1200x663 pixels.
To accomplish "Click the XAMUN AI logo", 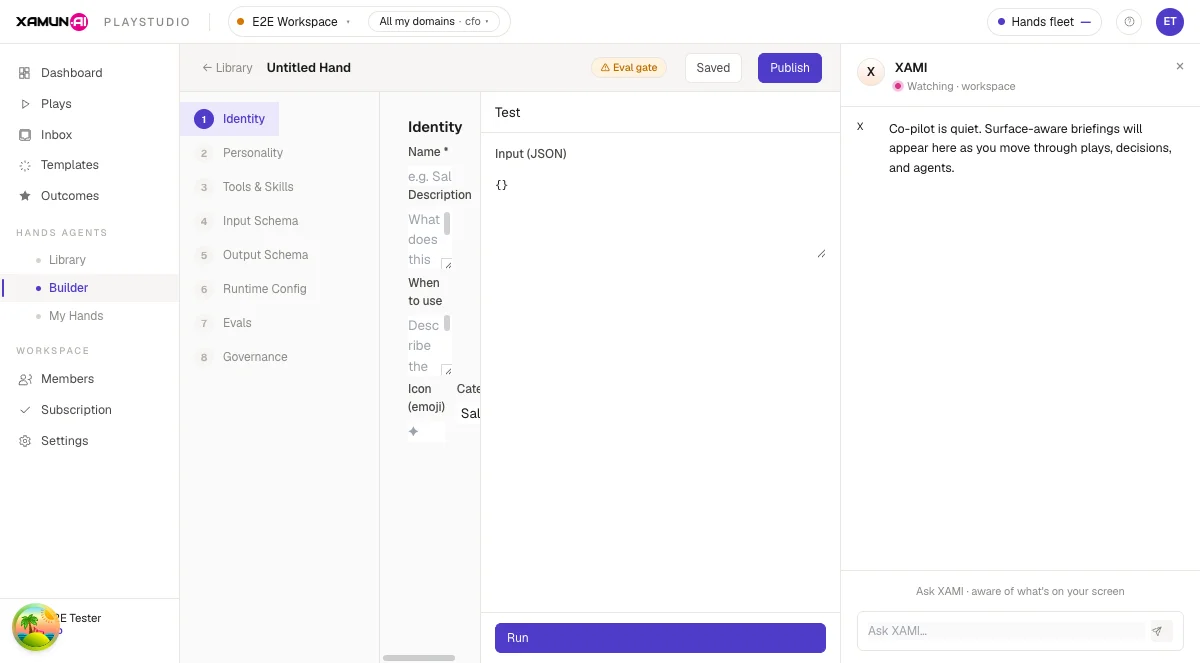I will coord(52,22).
